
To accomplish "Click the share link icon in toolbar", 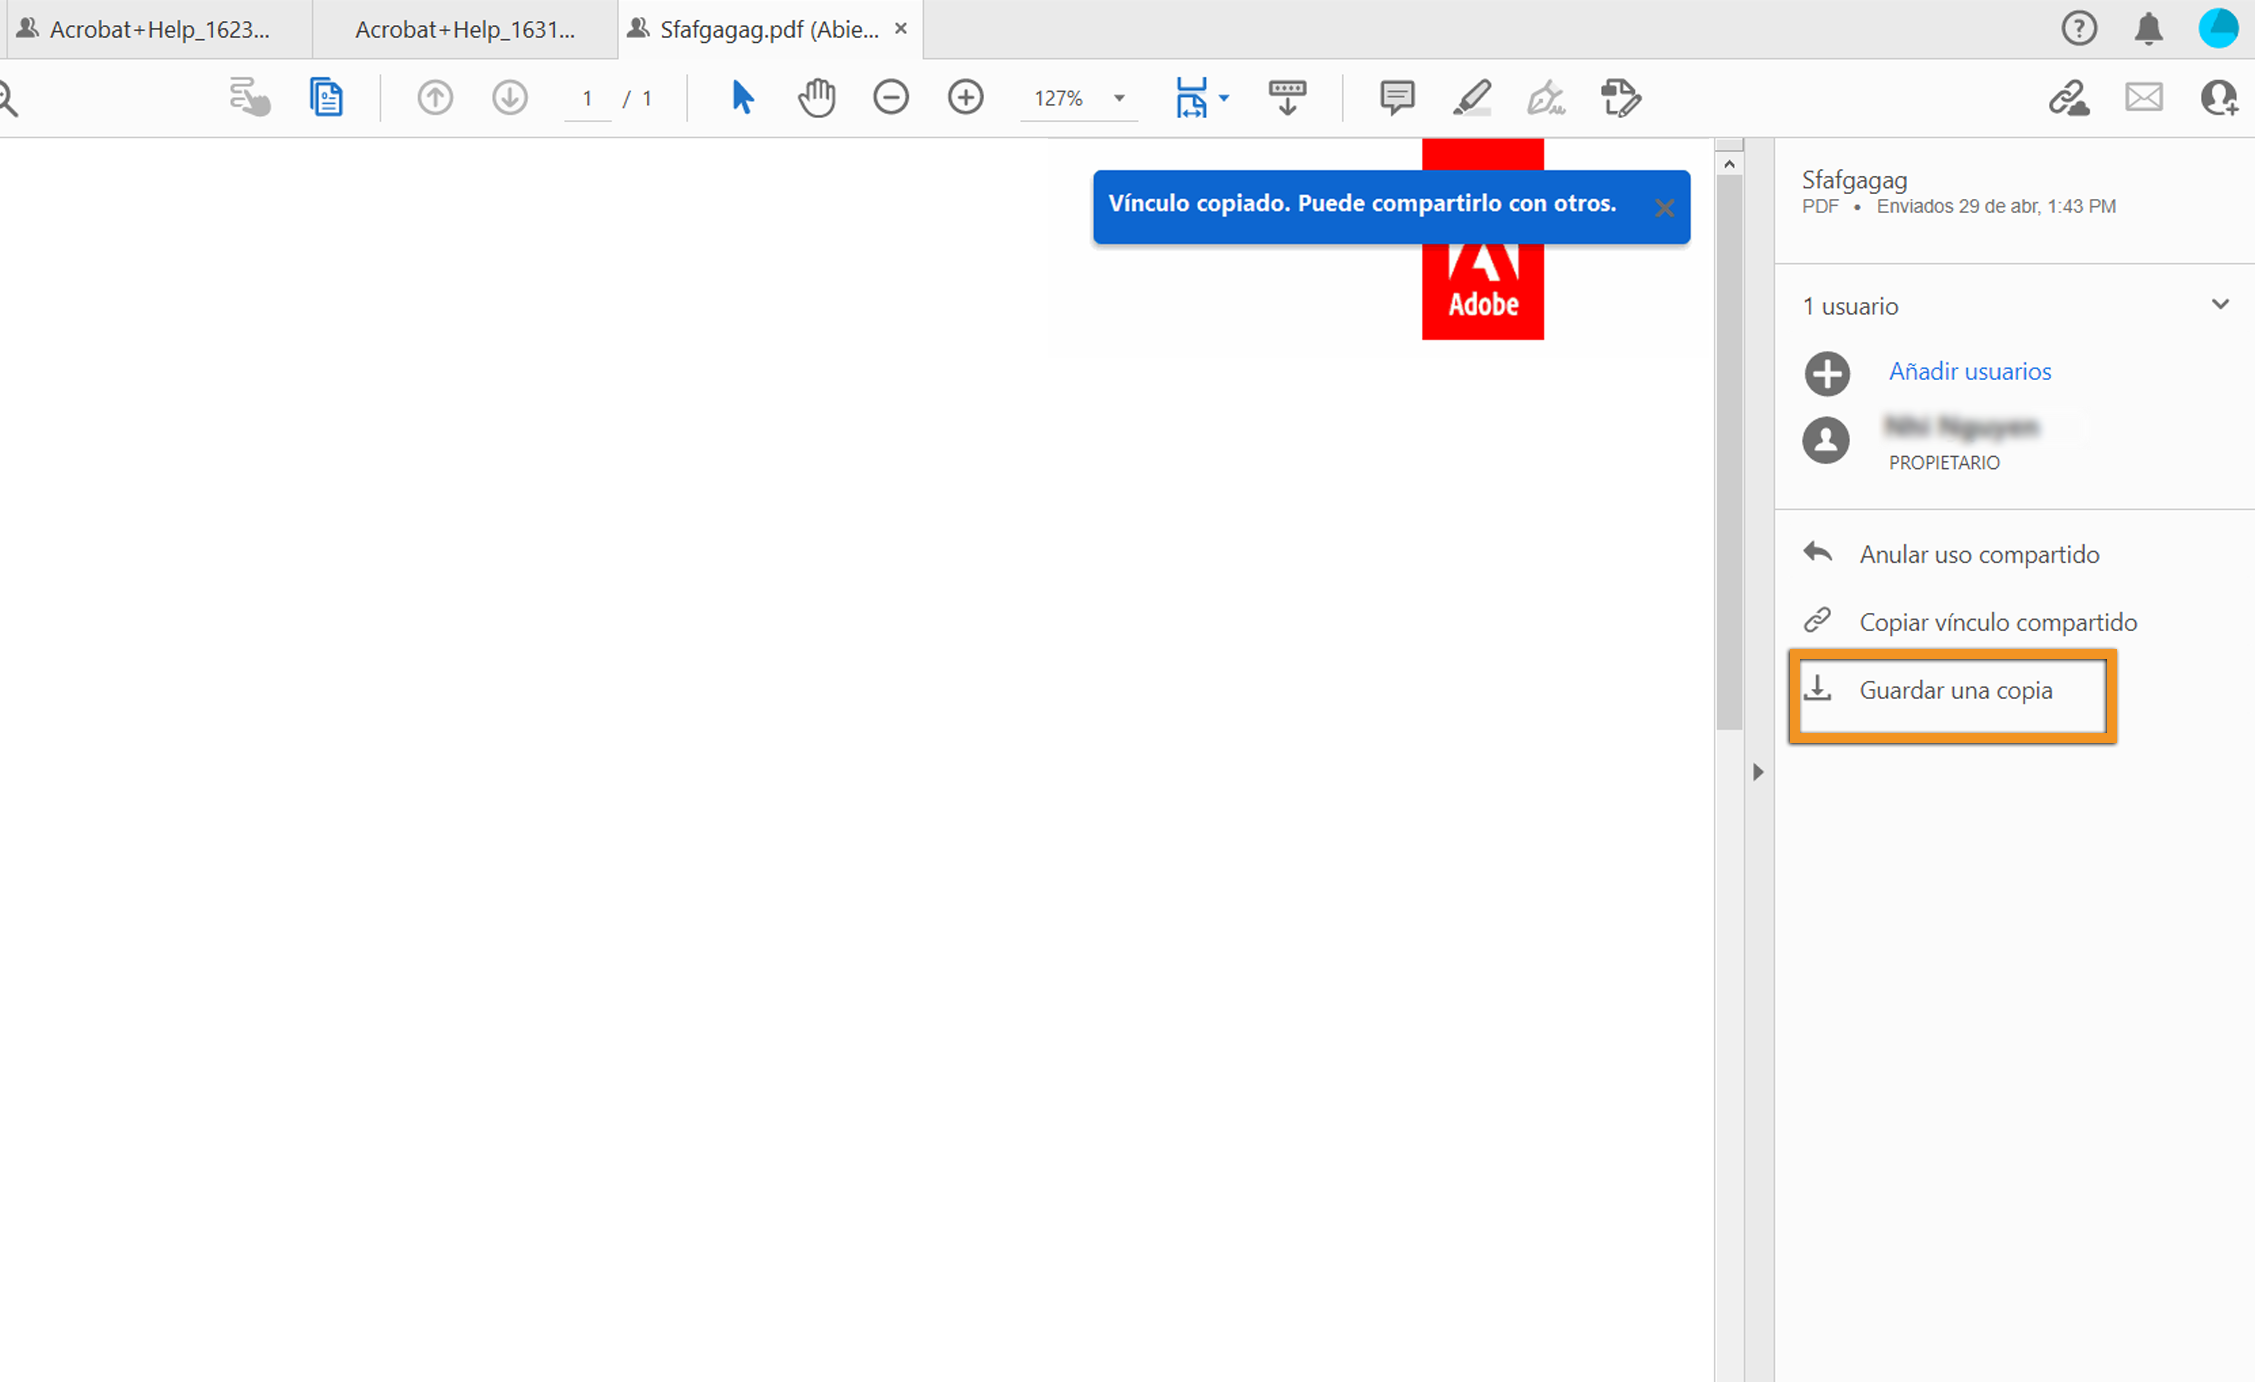I will click(2068, 98).
